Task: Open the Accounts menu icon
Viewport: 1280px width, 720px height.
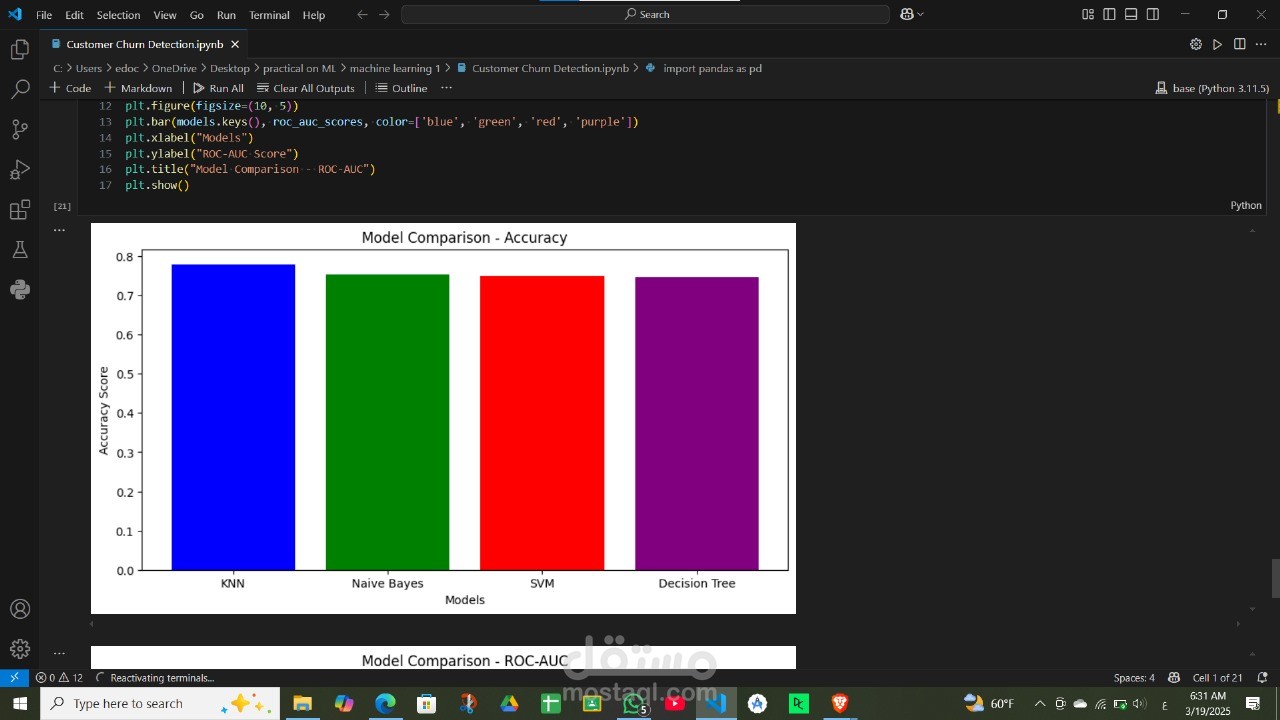Action: pyautogui.click(x=20, y=609)
